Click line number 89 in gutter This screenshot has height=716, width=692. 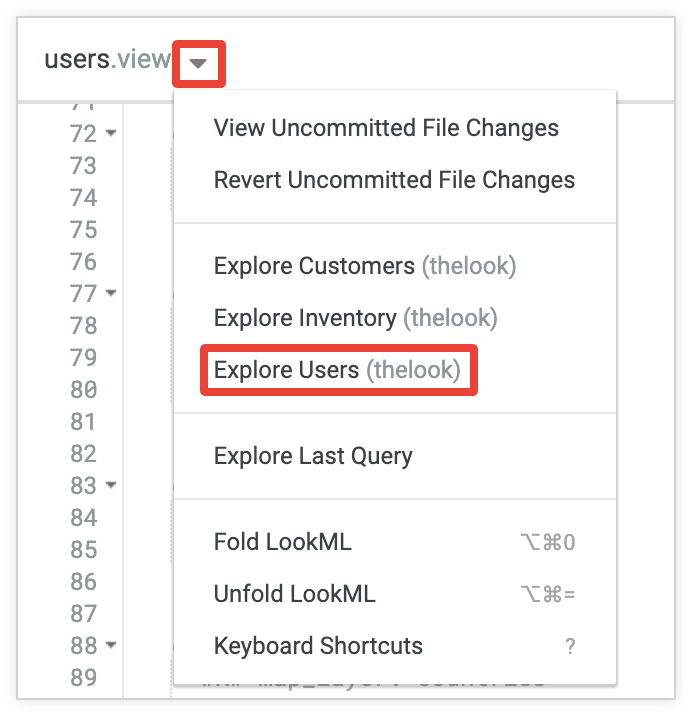coord(84,678)
